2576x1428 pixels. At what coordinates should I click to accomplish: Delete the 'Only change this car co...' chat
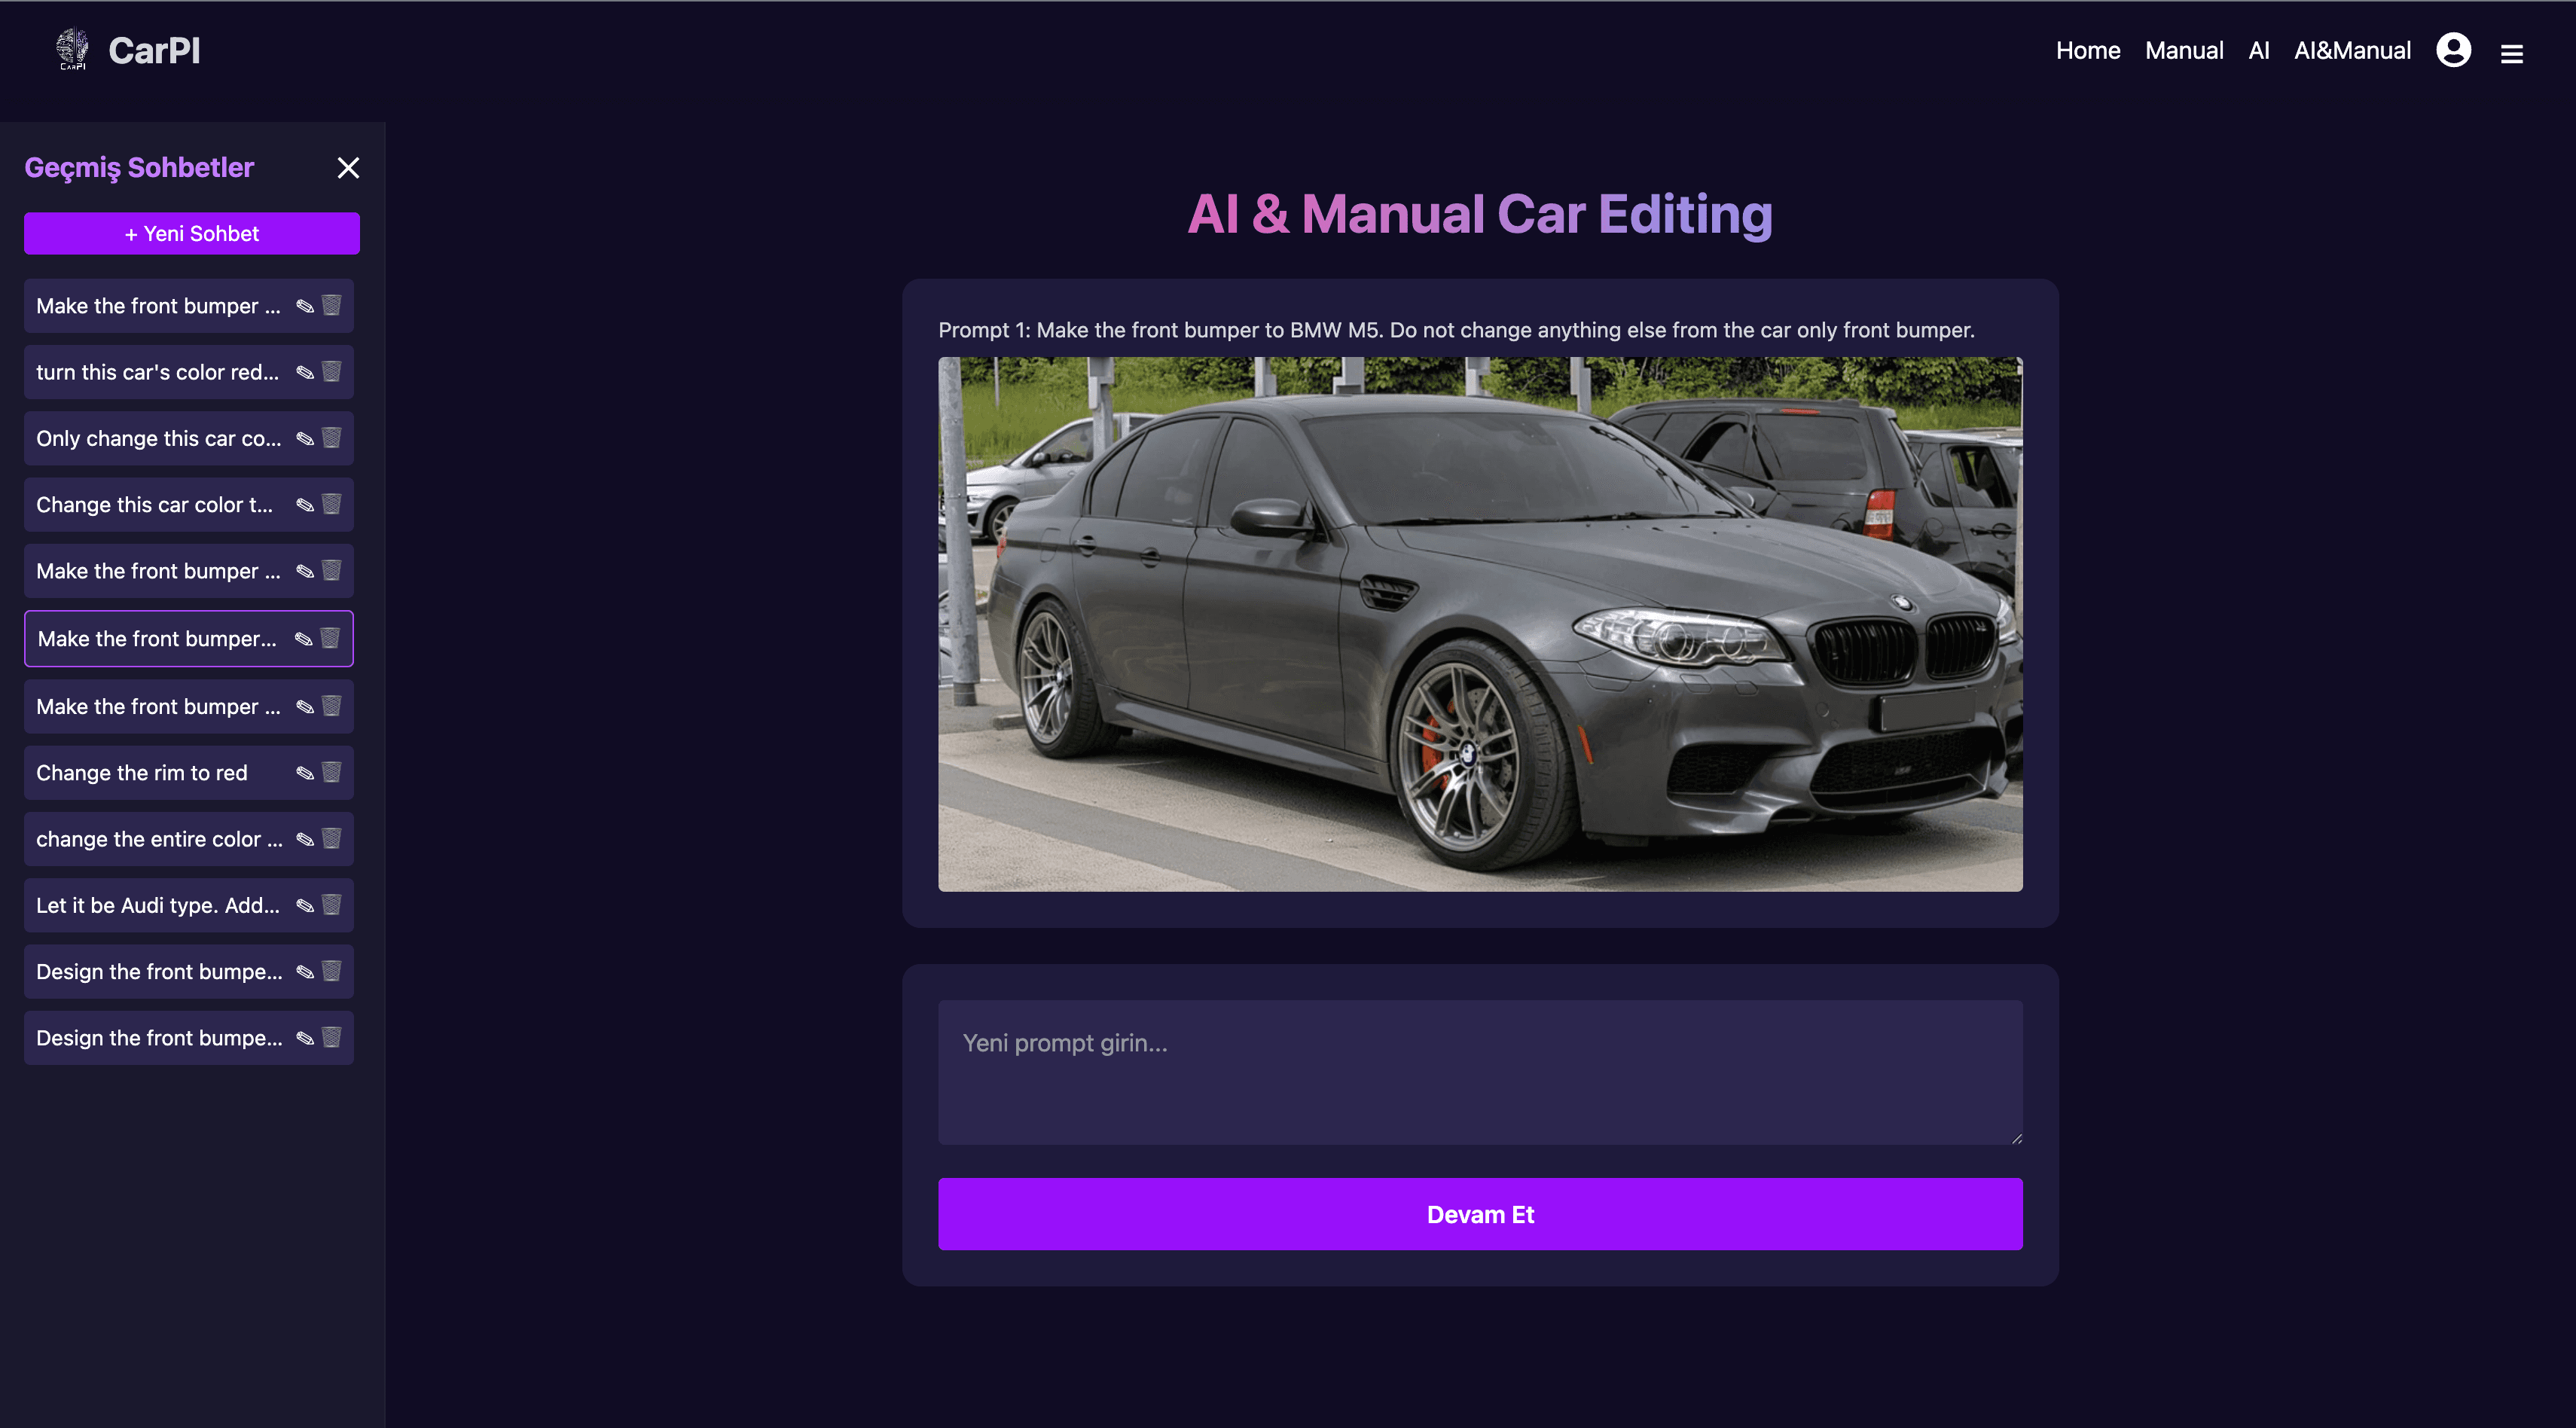(x=332, y=438)
